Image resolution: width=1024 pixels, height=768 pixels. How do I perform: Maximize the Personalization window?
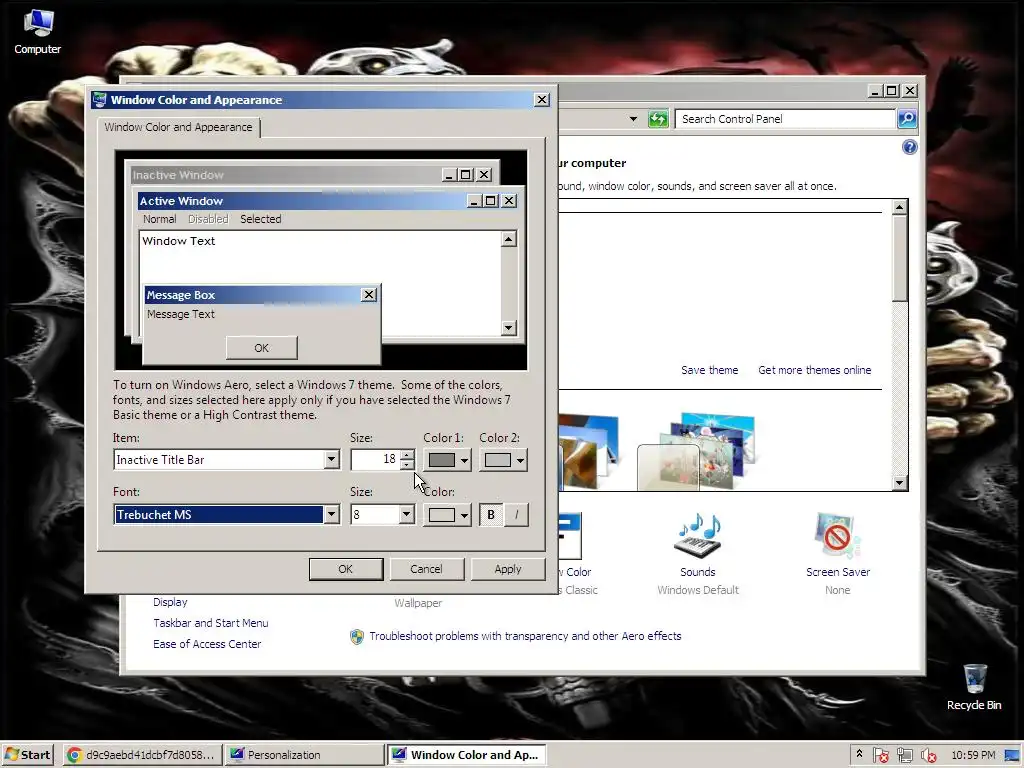click(x=892, y=91)
